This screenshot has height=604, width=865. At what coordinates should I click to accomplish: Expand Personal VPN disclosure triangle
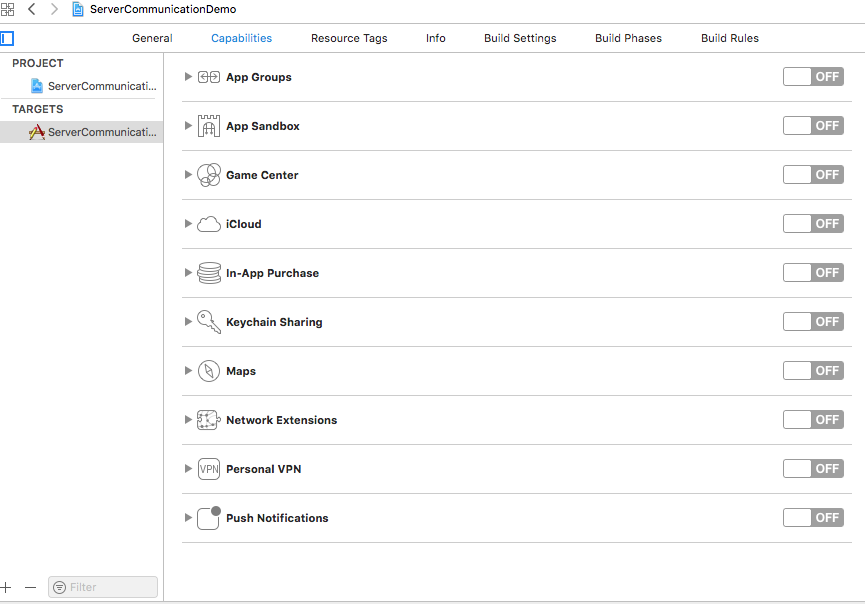coord(188,469)
